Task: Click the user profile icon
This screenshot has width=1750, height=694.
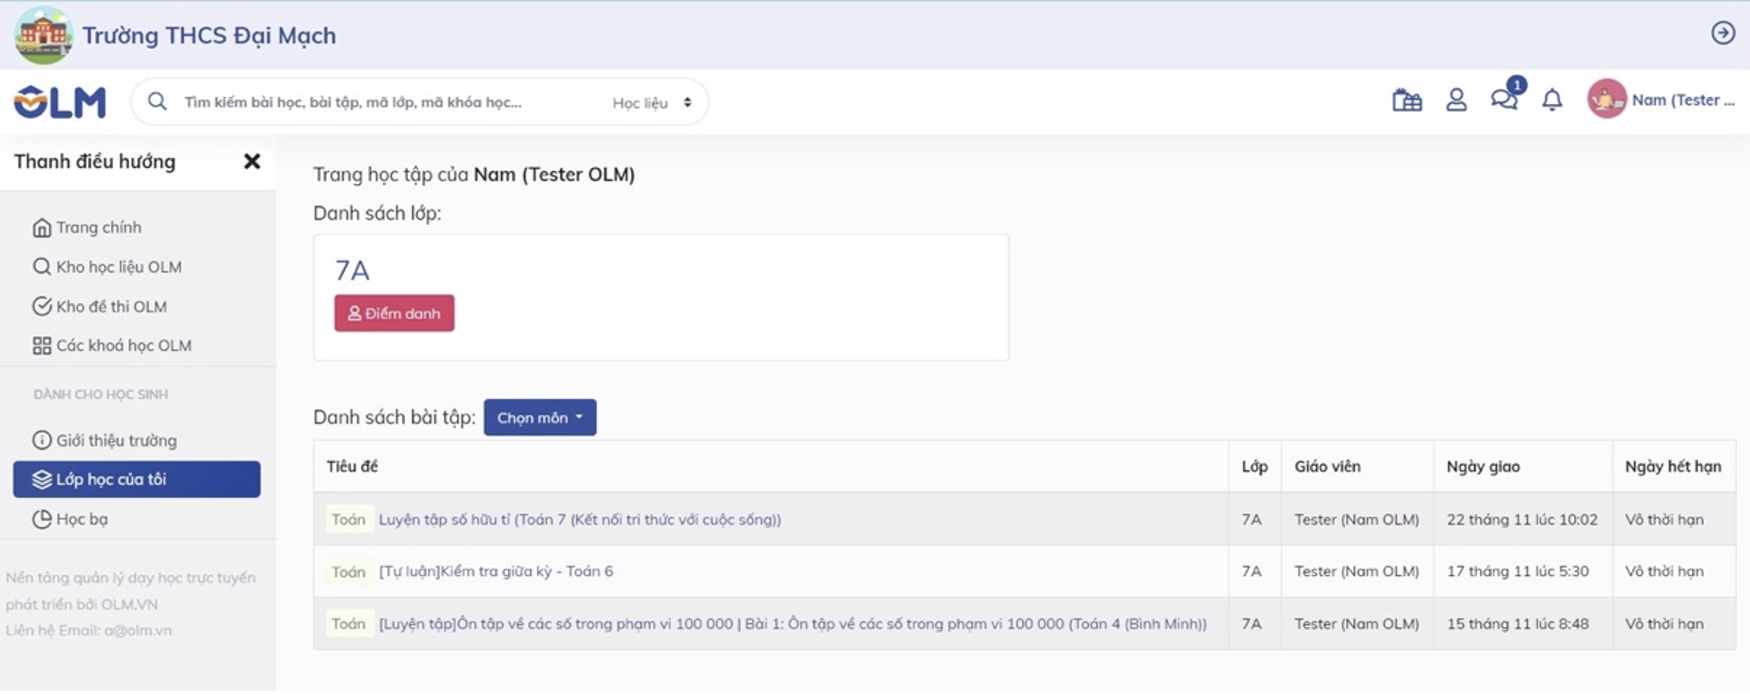Action: point(1456,100)
